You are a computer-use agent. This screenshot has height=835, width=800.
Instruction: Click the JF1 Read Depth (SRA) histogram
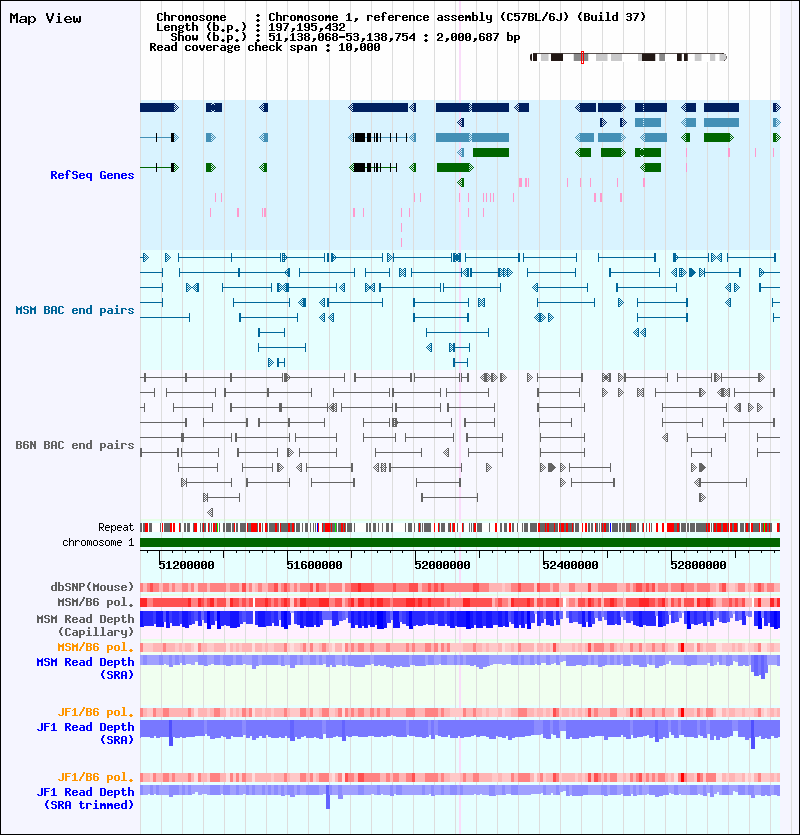460,732
